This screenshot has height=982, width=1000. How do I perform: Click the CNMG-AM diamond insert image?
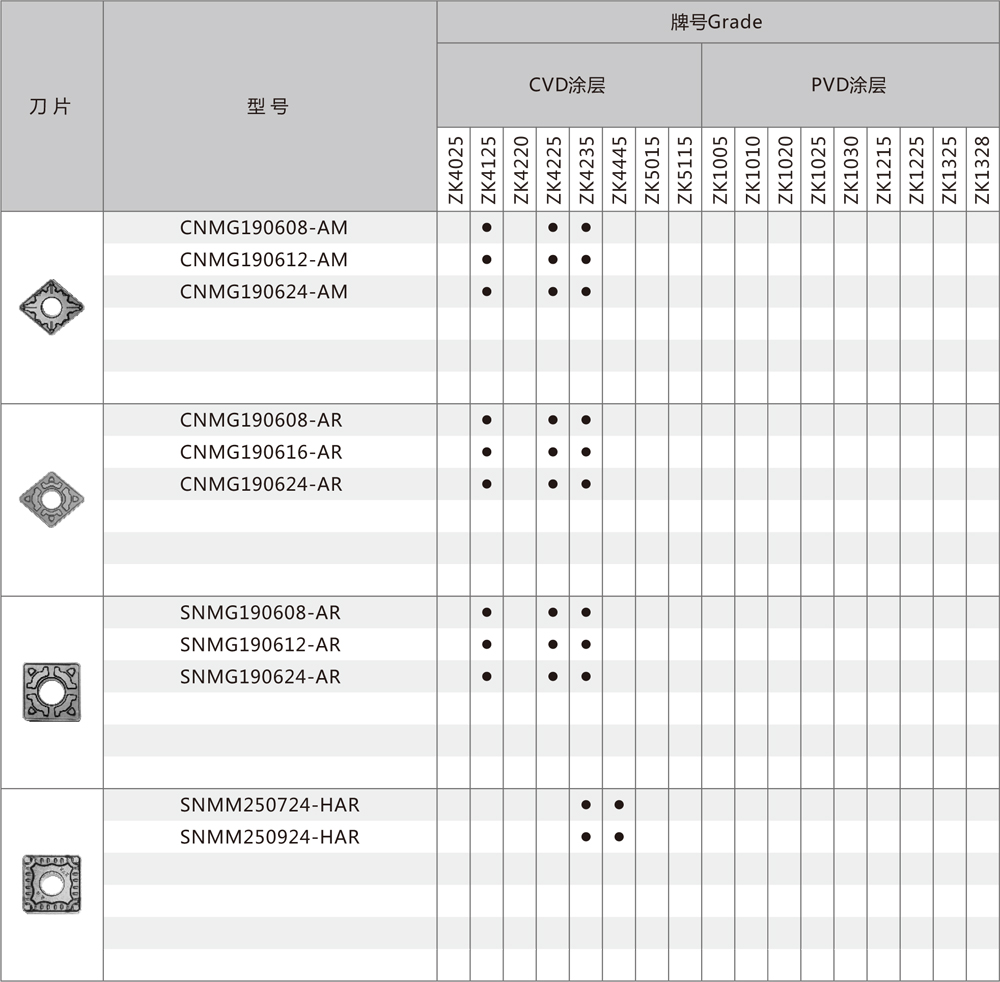(x=52, y=301)
